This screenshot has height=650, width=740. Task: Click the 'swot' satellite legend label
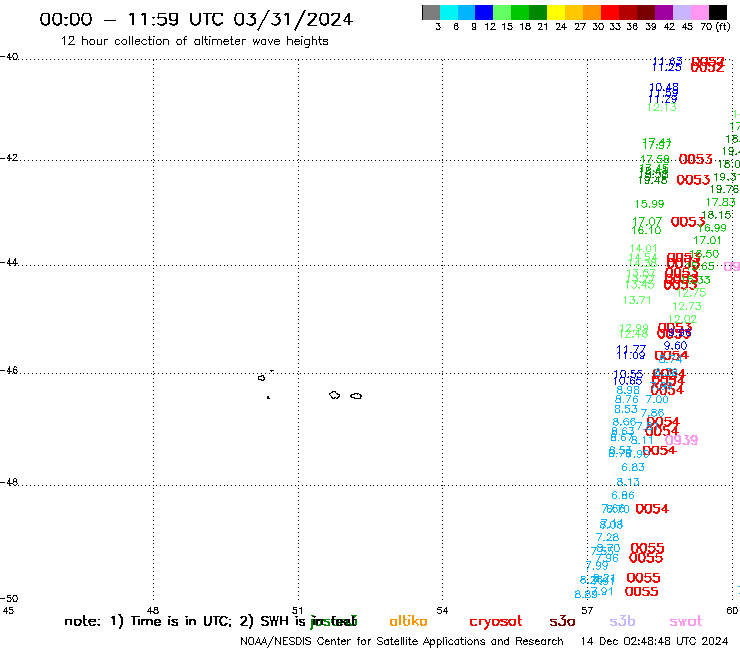[686, 622]
